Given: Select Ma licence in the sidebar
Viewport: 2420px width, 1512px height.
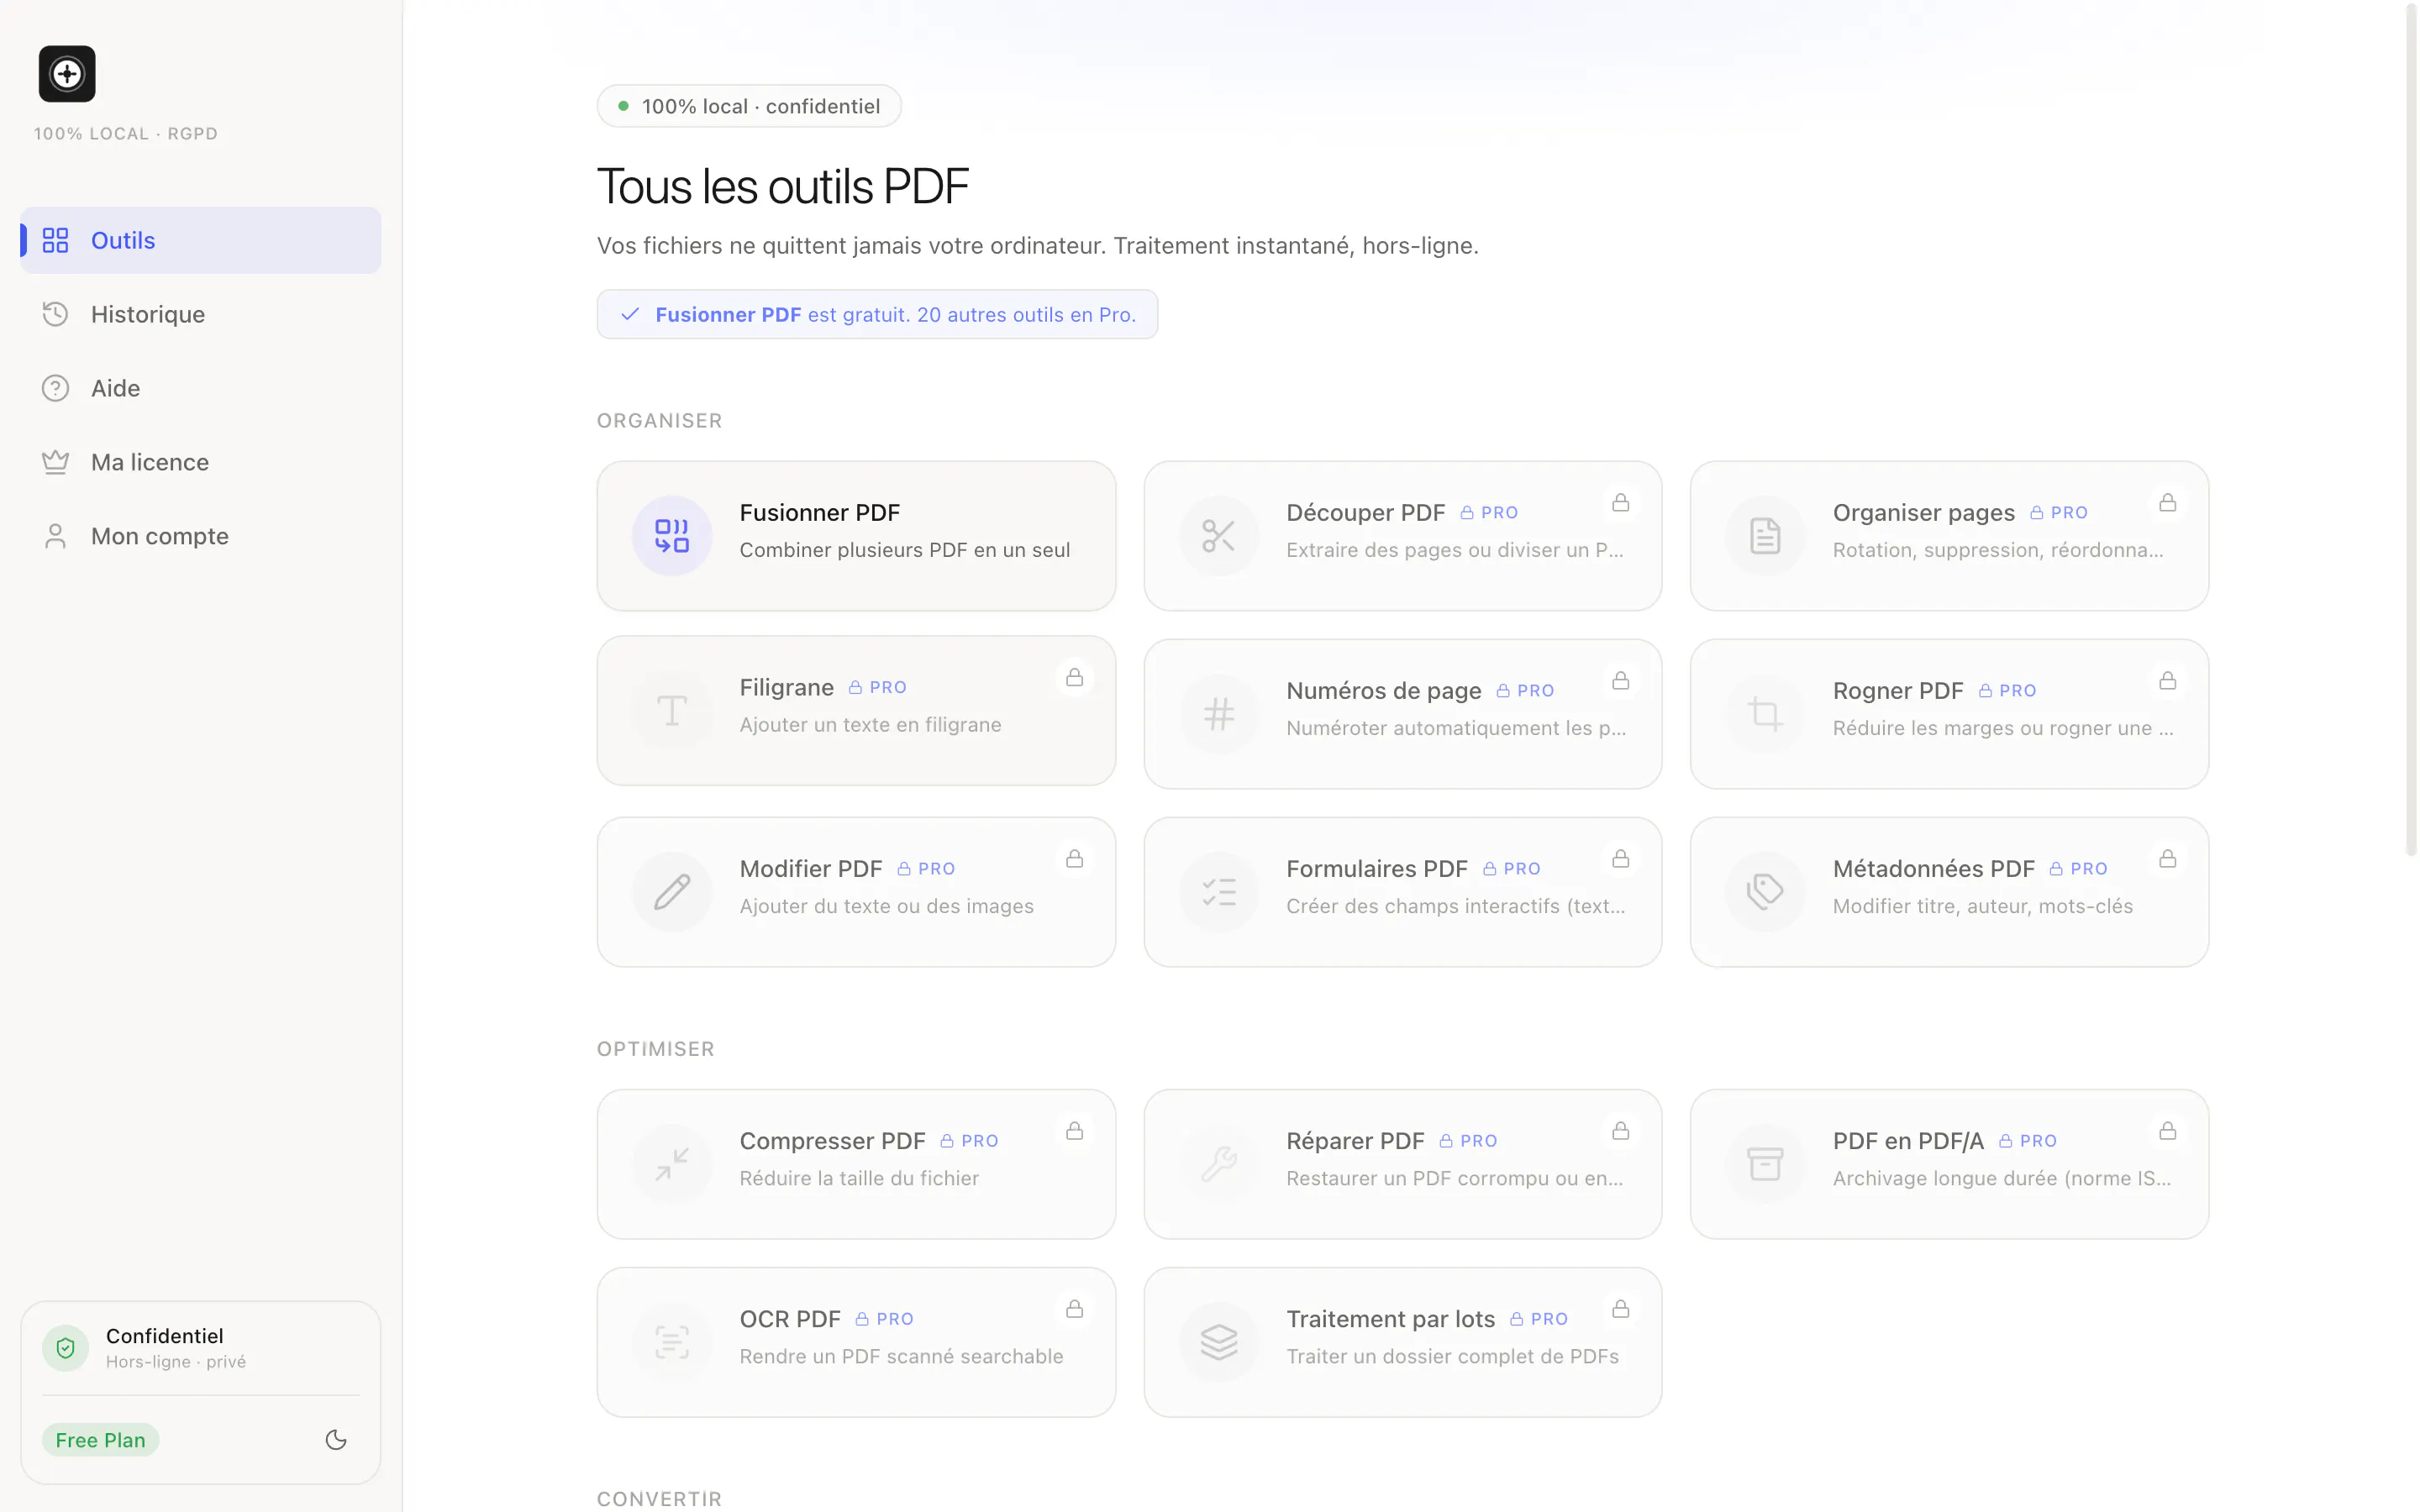Looking at the screenshot, I should (201, 462).
